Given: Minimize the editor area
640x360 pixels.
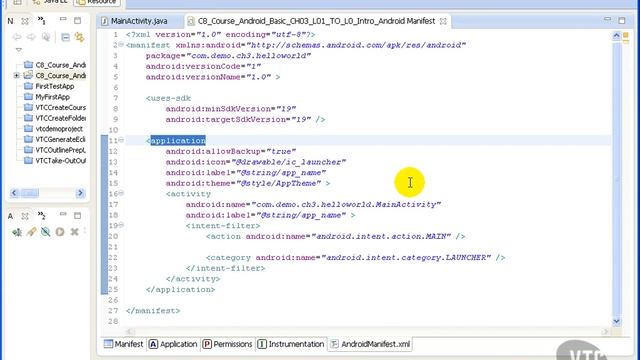Looking at the screenshot, I should pyautogui.click(x=607, y=19).
